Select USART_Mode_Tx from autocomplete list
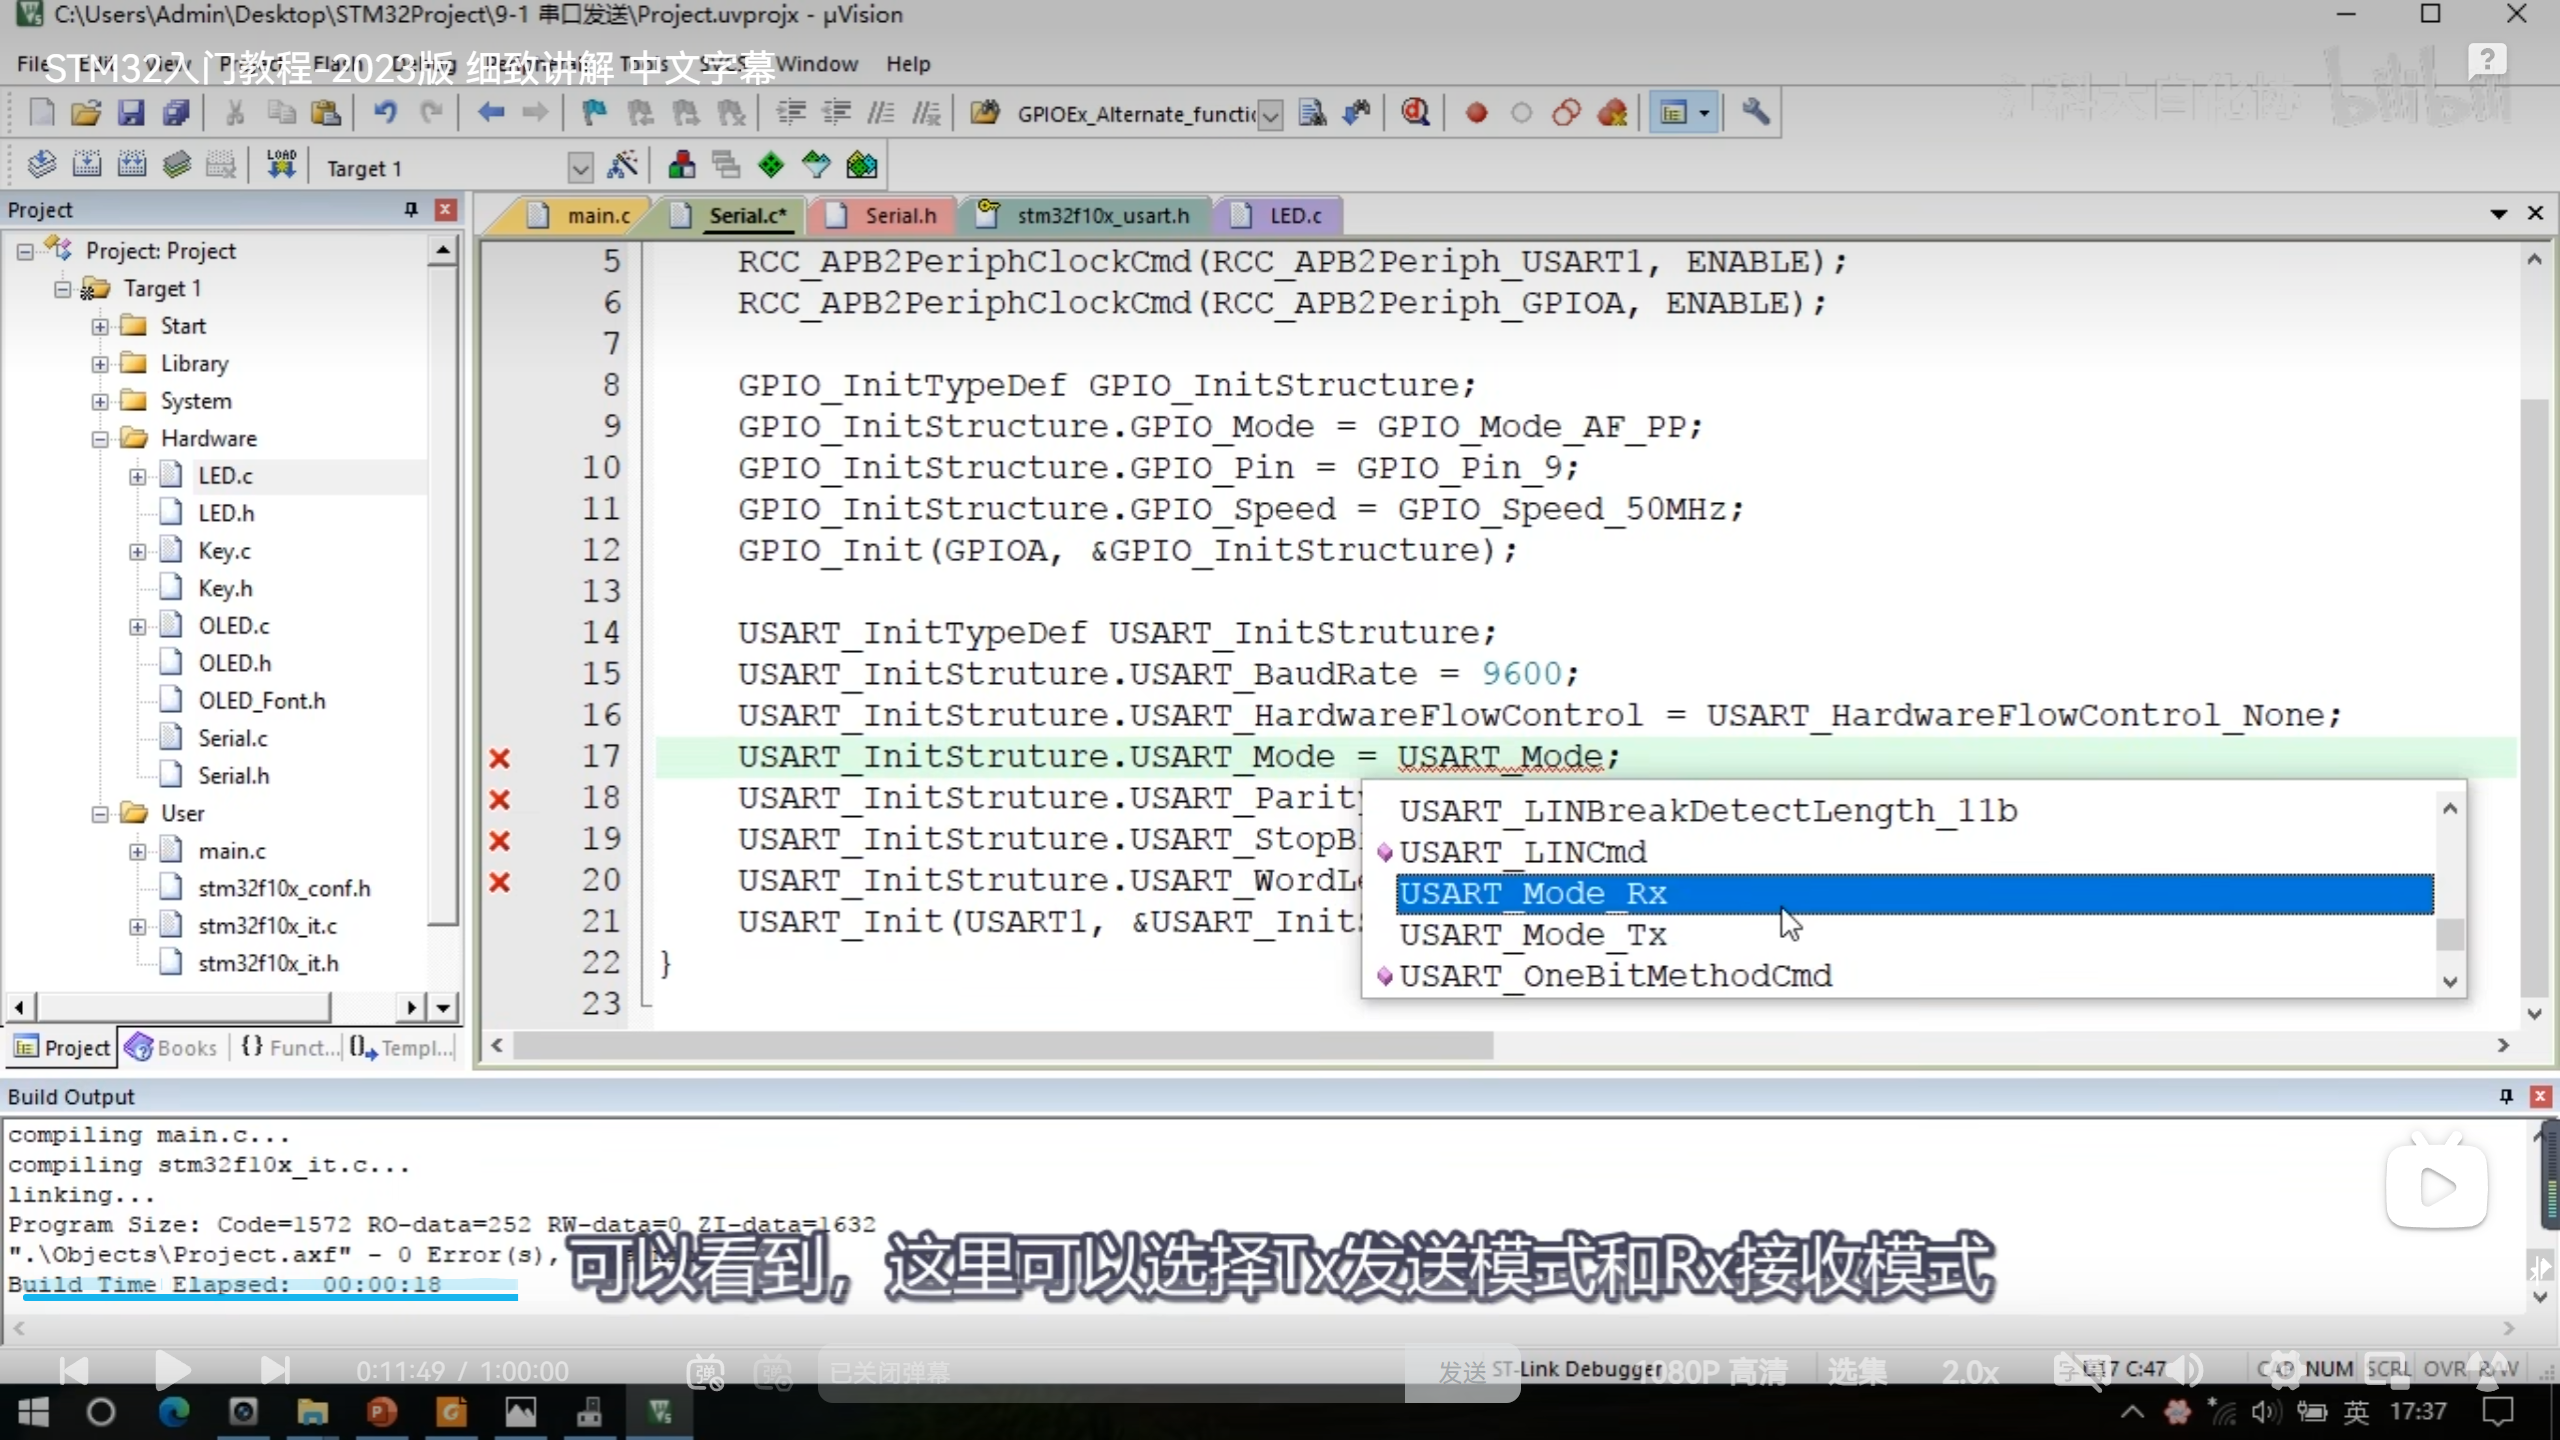The width and height of the screenshot is (2560, 1440). coord(1532,935)
